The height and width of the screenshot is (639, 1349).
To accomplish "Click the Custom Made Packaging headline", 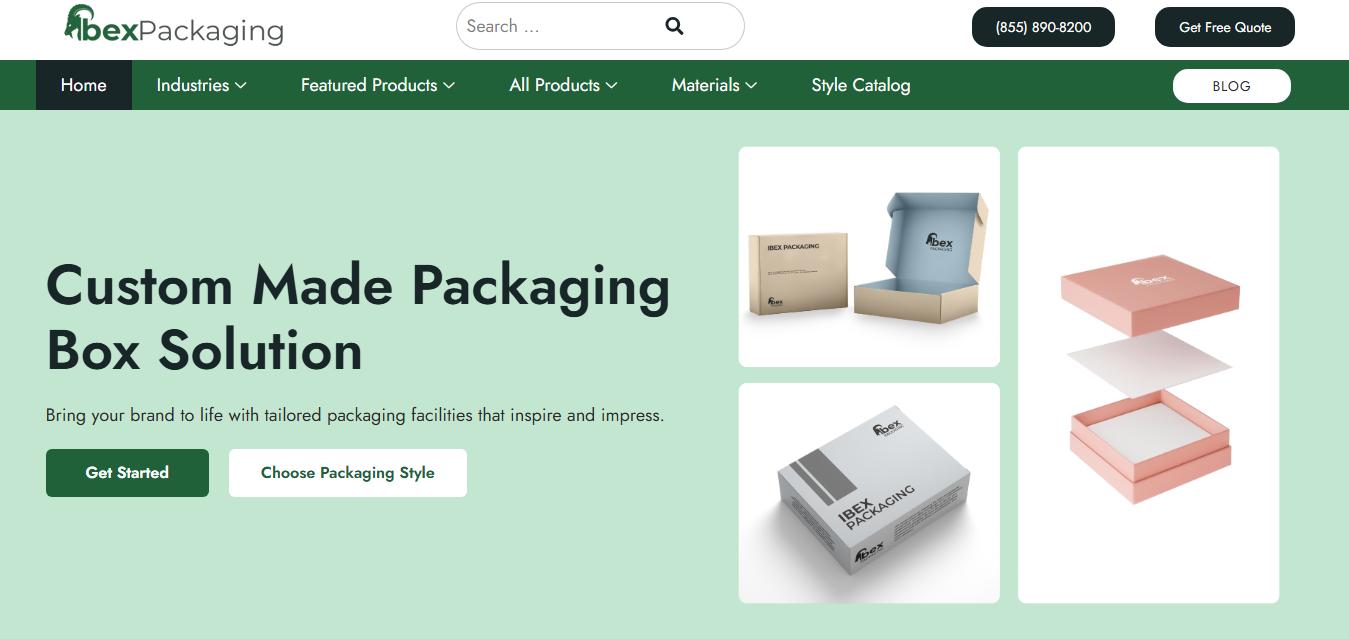I will pyautogui.click(x=358, y=317).
